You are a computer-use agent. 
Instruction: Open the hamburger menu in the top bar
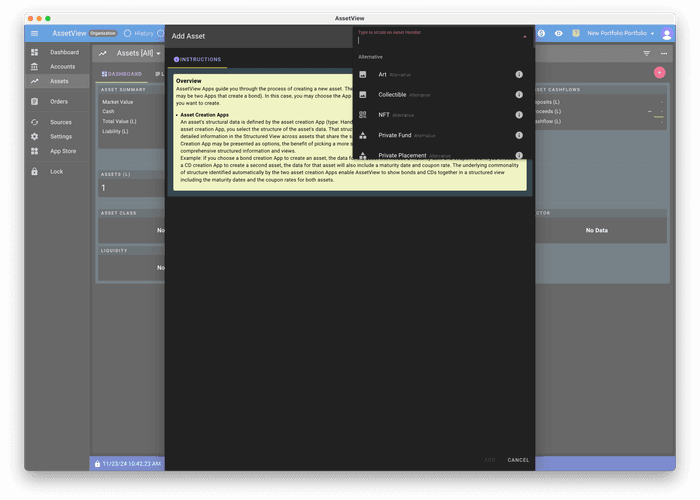coord(34,33)
